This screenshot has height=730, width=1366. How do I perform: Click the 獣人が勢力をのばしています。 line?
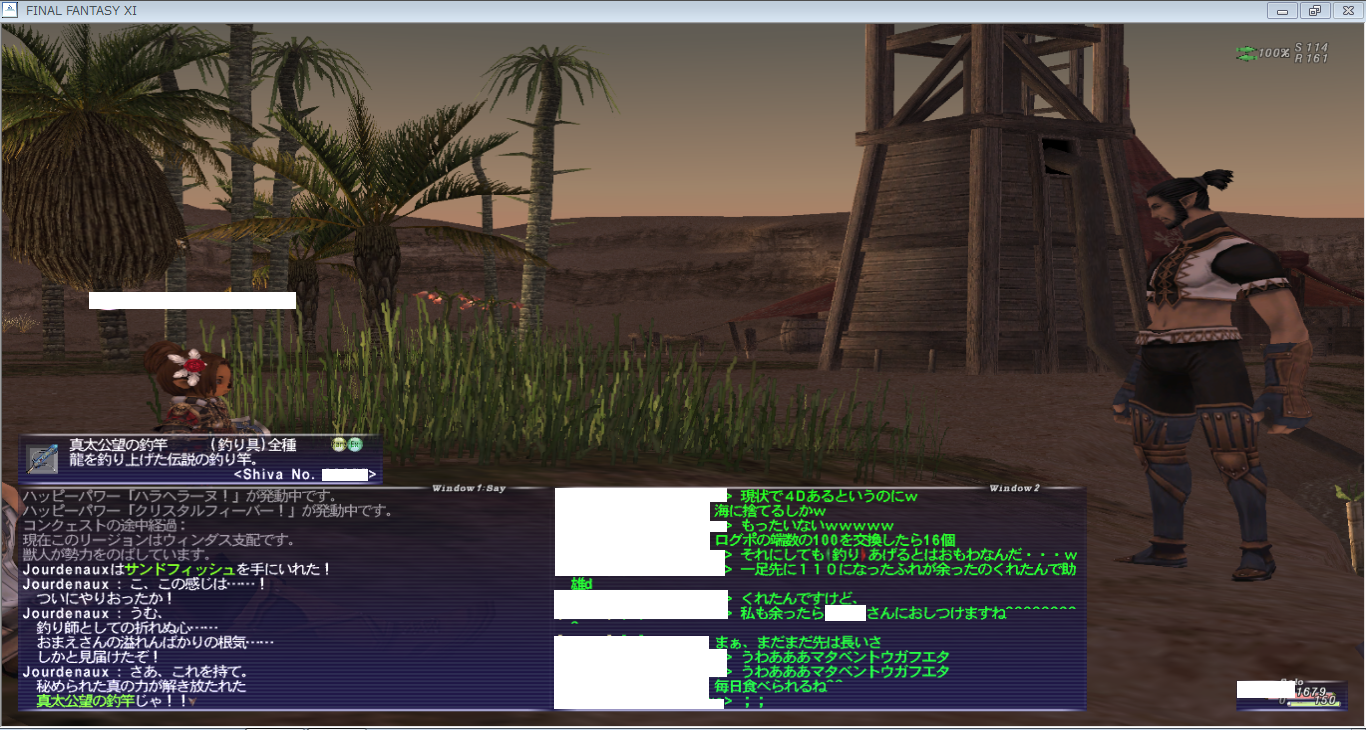click(x=116, y=555)
